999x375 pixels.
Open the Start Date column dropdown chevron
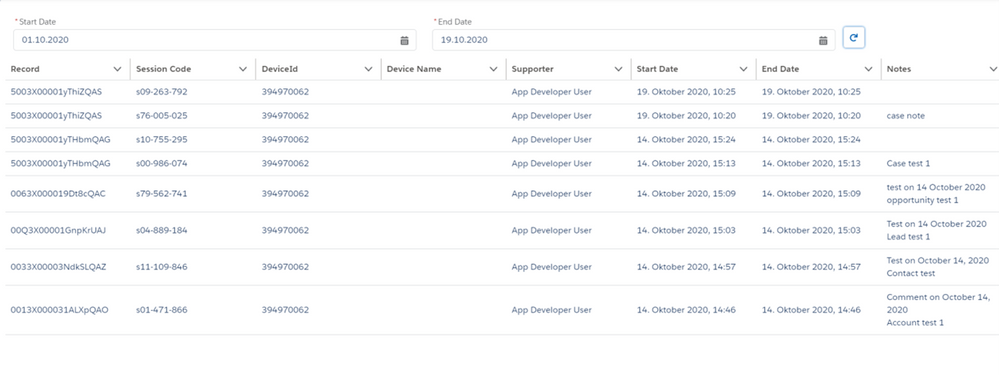point(744,69)
